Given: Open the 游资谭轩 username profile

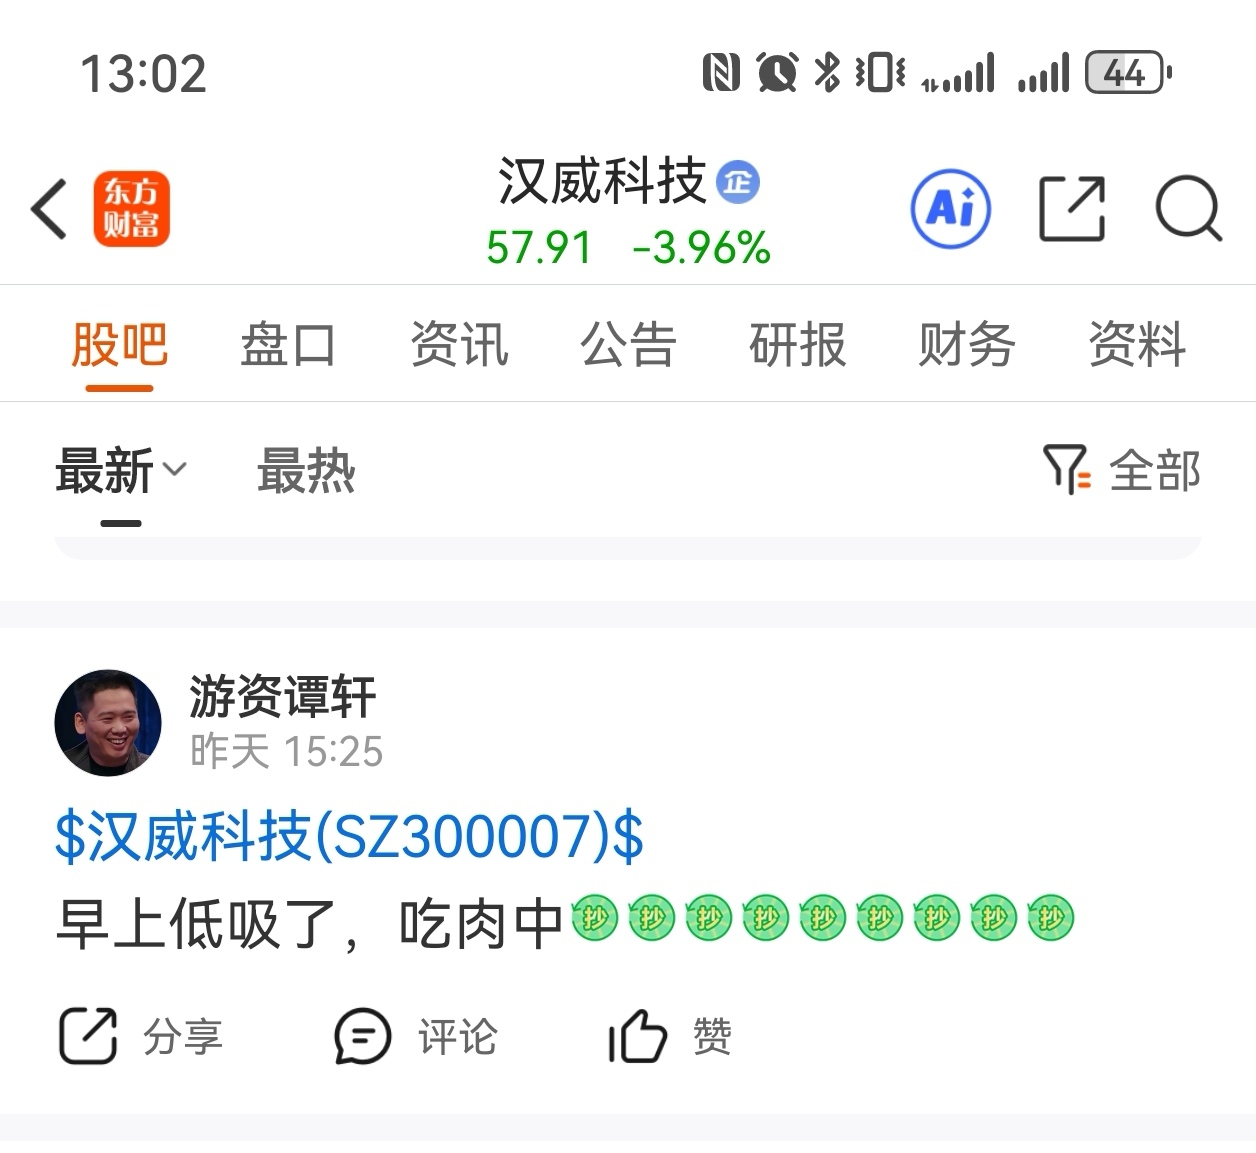Looking at the screenshot, I should coord(283,696).
